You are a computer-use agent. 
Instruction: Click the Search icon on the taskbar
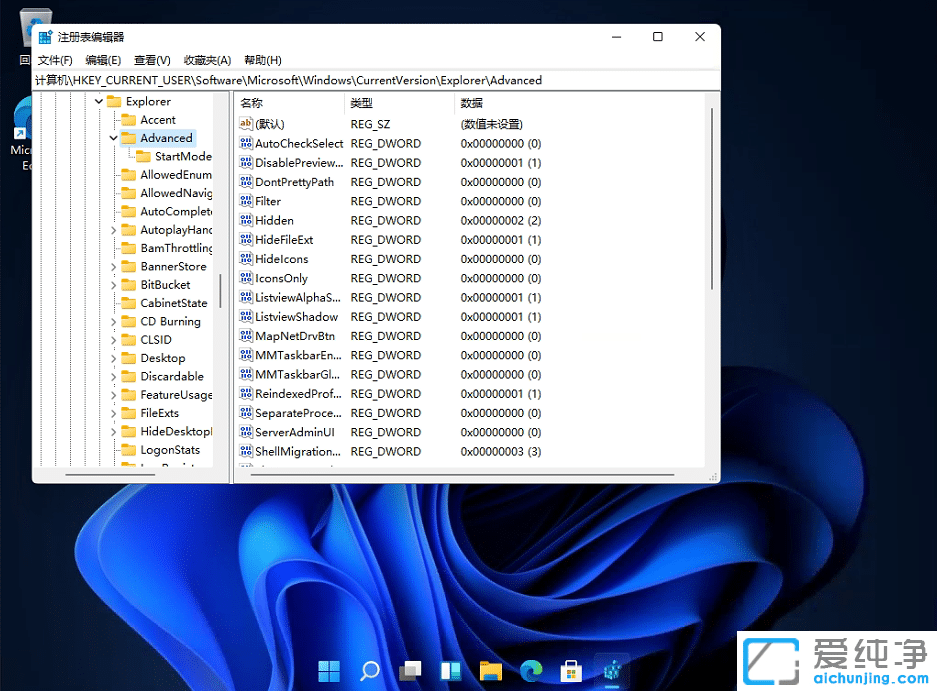(x=369, y=671)
